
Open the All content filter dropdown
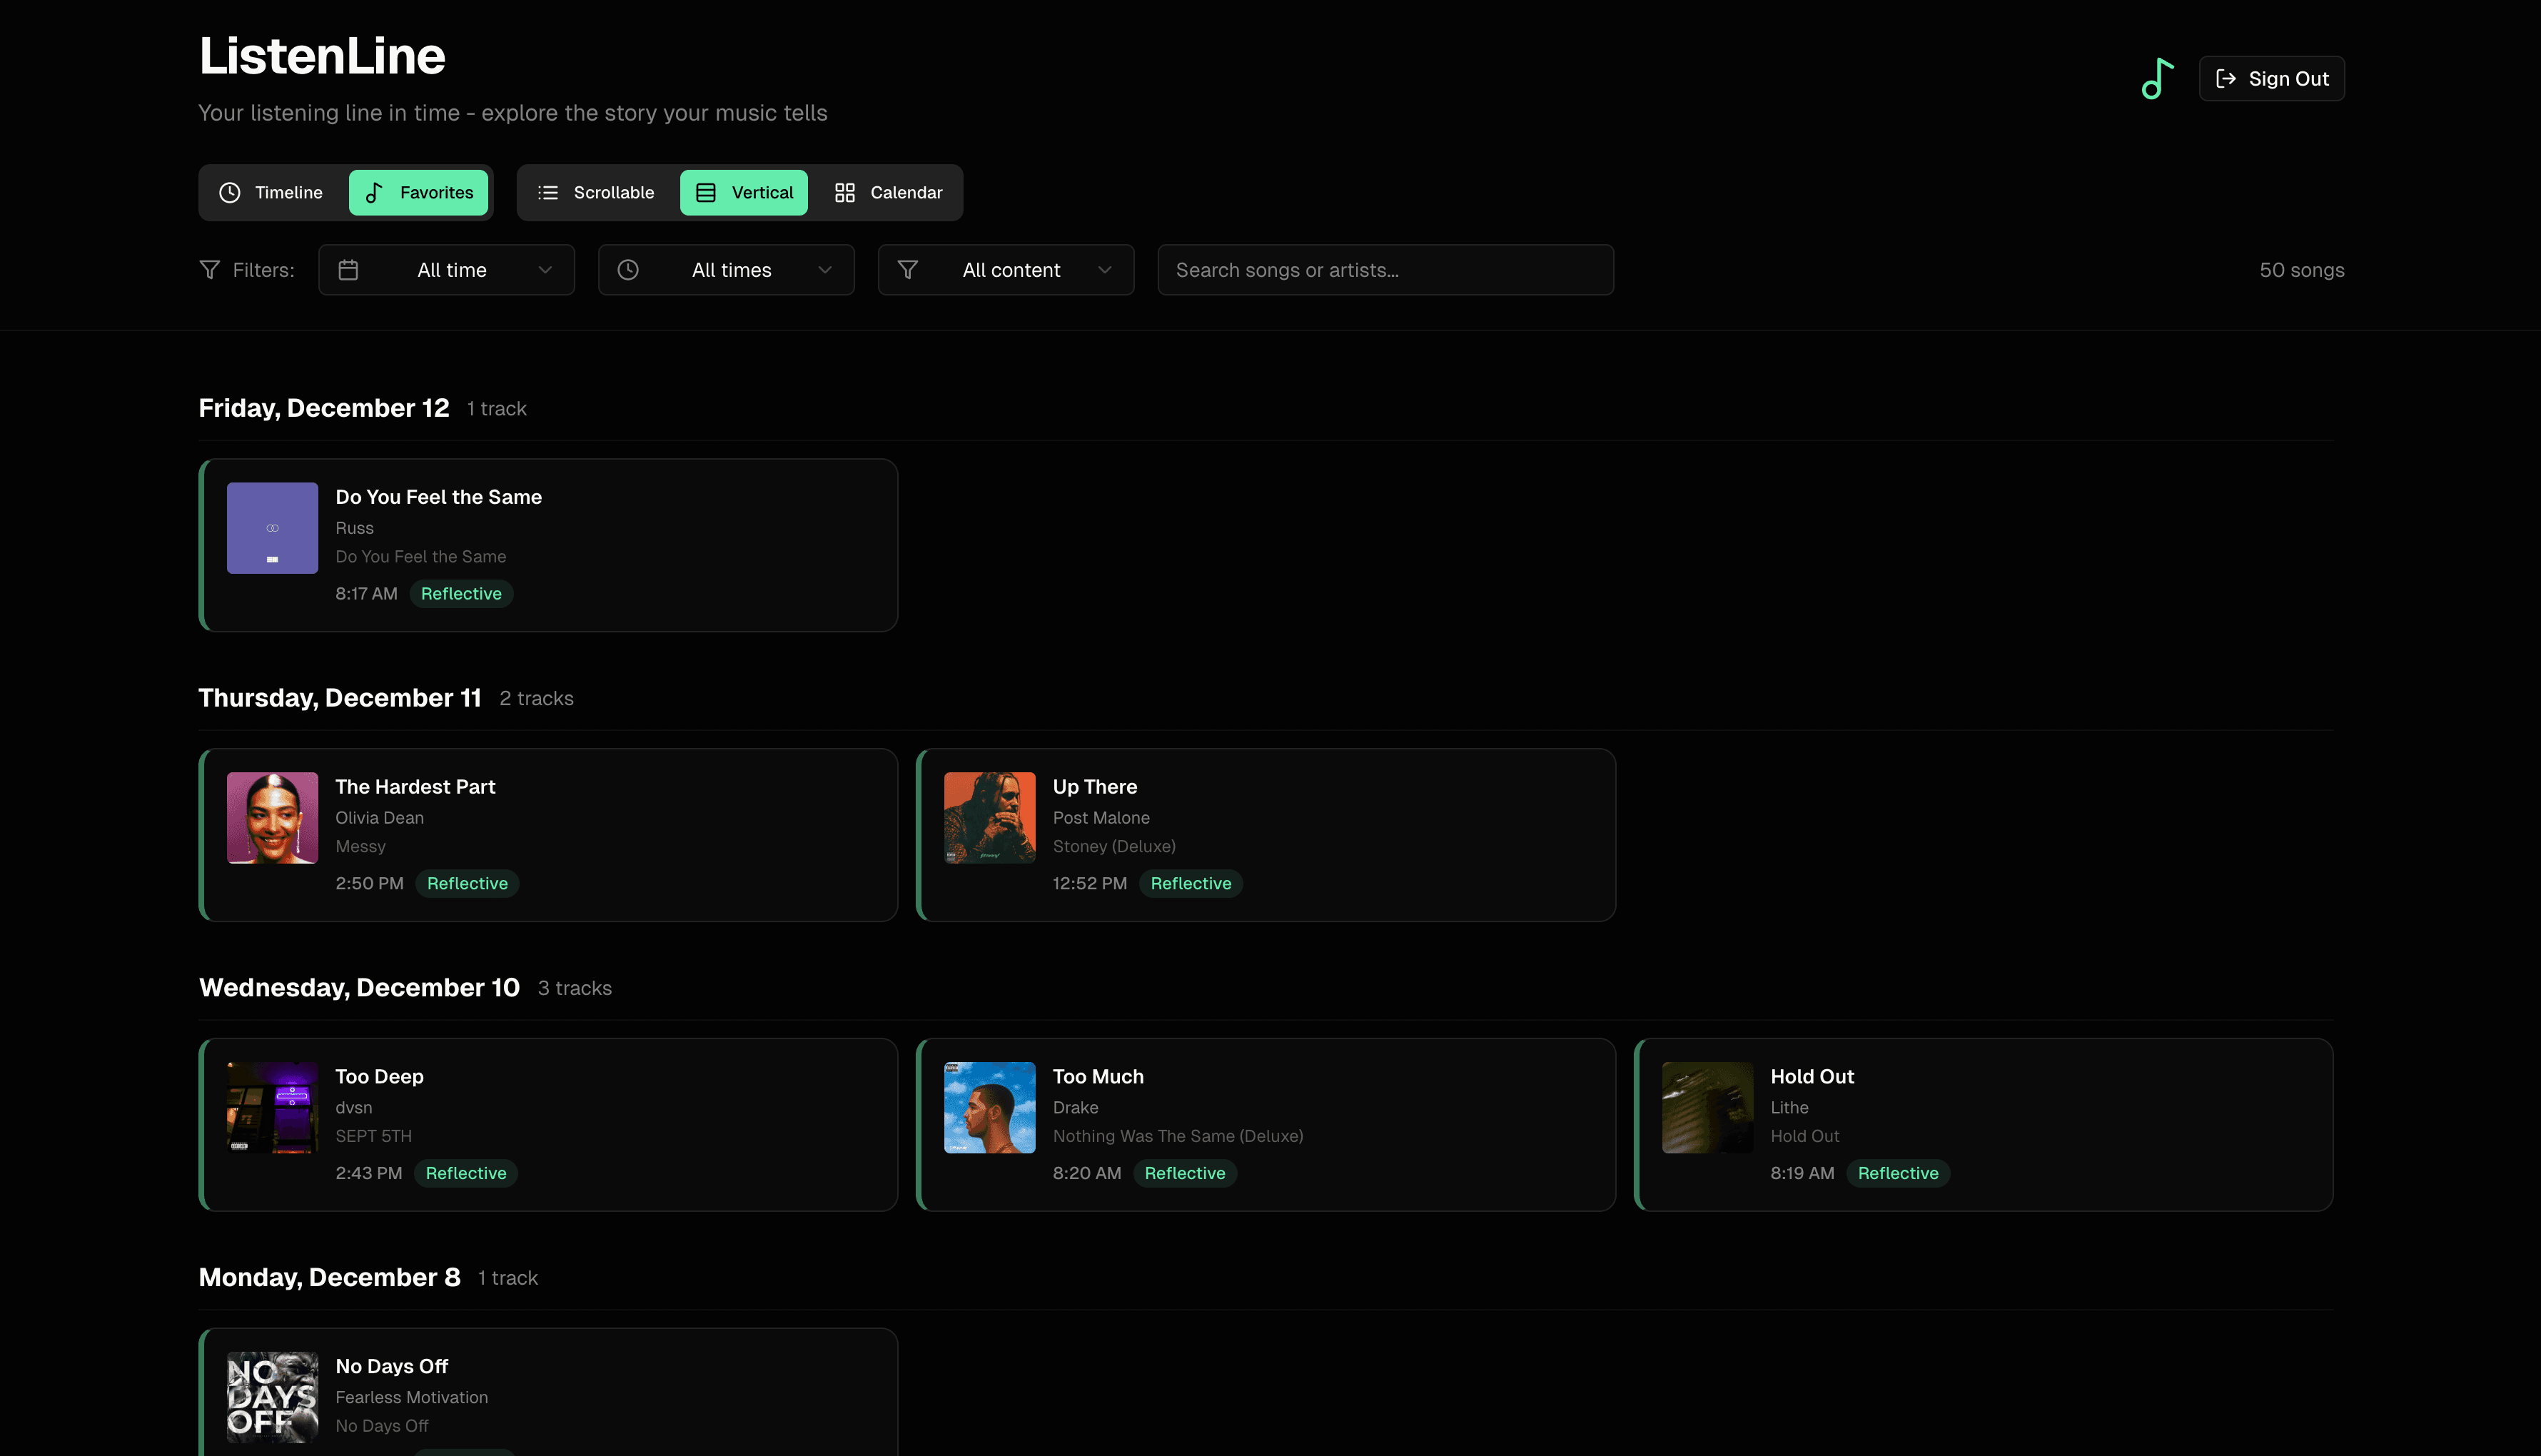(x=1005, y=269)
